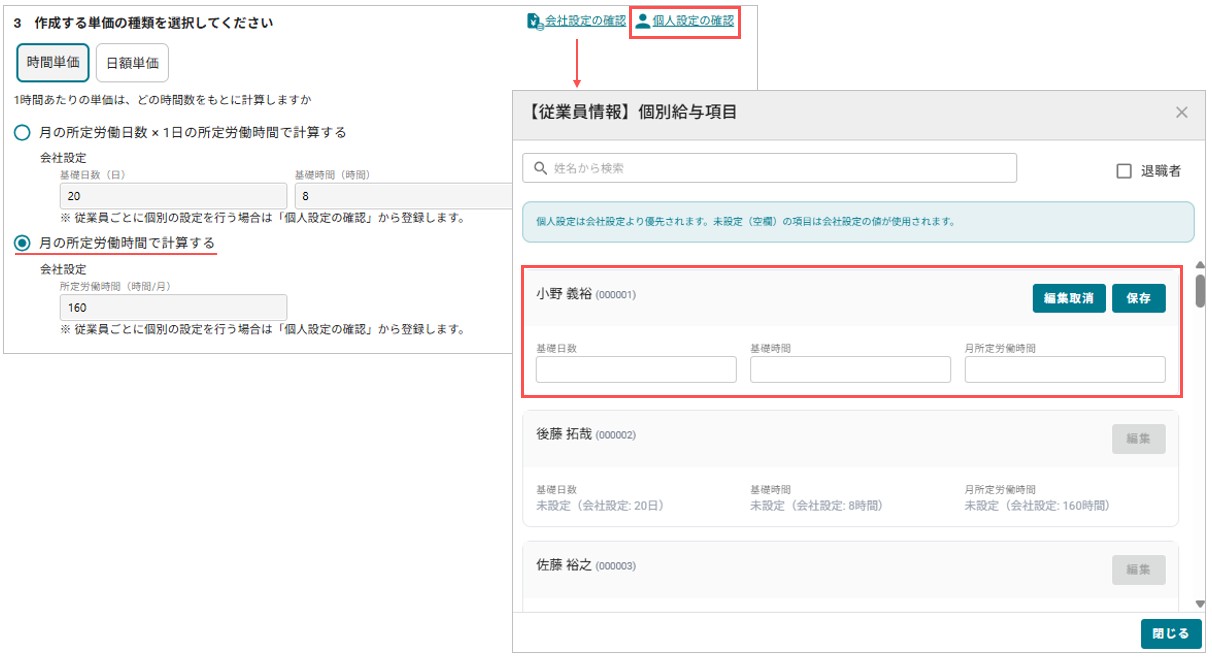
Task: Select the 月の所定労働時間で計算する radio button
Action: tap(22, 243)
